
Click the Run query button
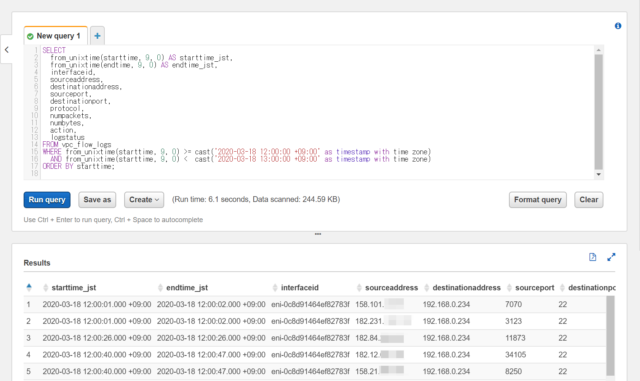47,200
